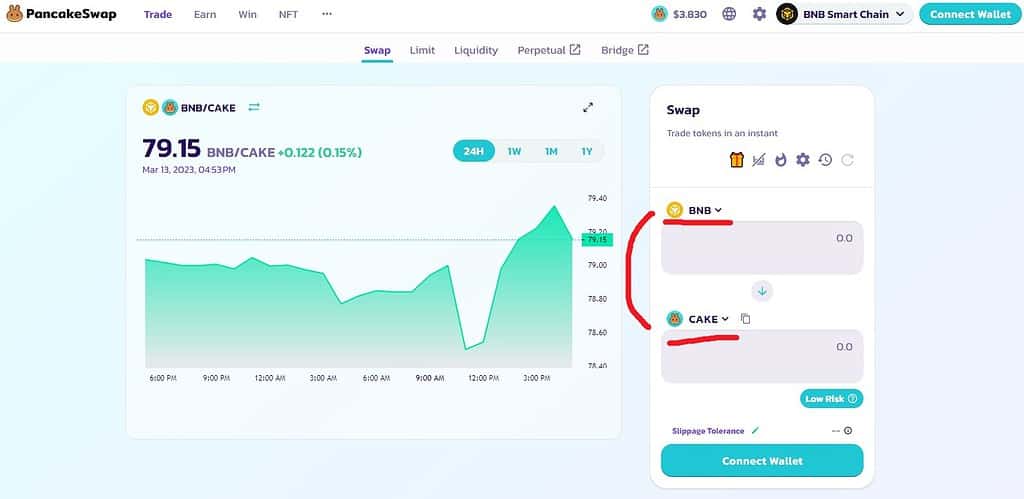The height and width of the screenshot is (499, 1024).
Task: Open the NFT menu
Action: pos(288,14)
